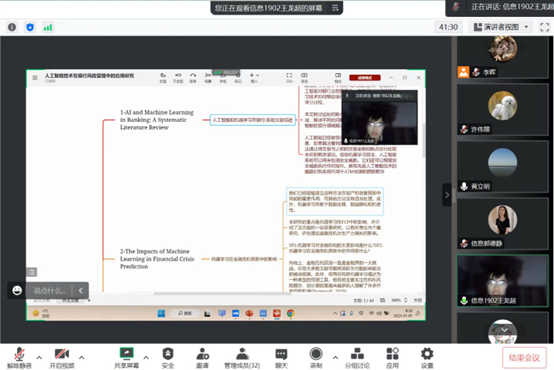
Task: Turn on camera with 开启视频
Action: [x=62, y=358]
